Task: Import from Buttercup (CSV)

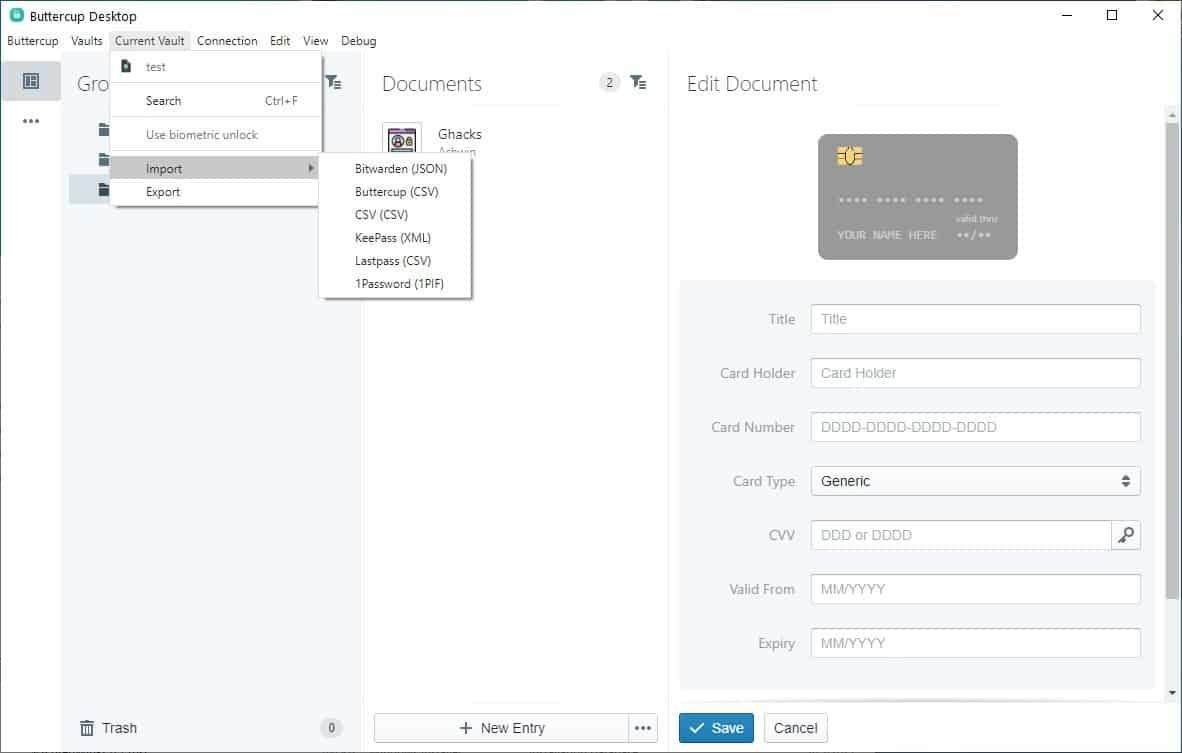Action: tap(395, 191)
